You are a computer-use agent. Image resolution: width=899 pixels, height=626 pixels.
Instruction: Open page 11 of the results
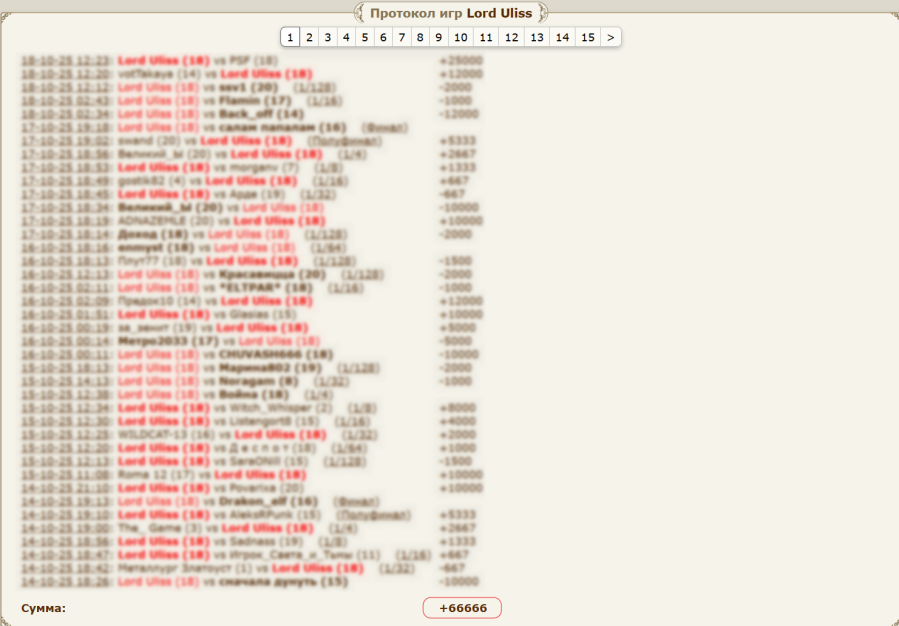click(486, 37)
